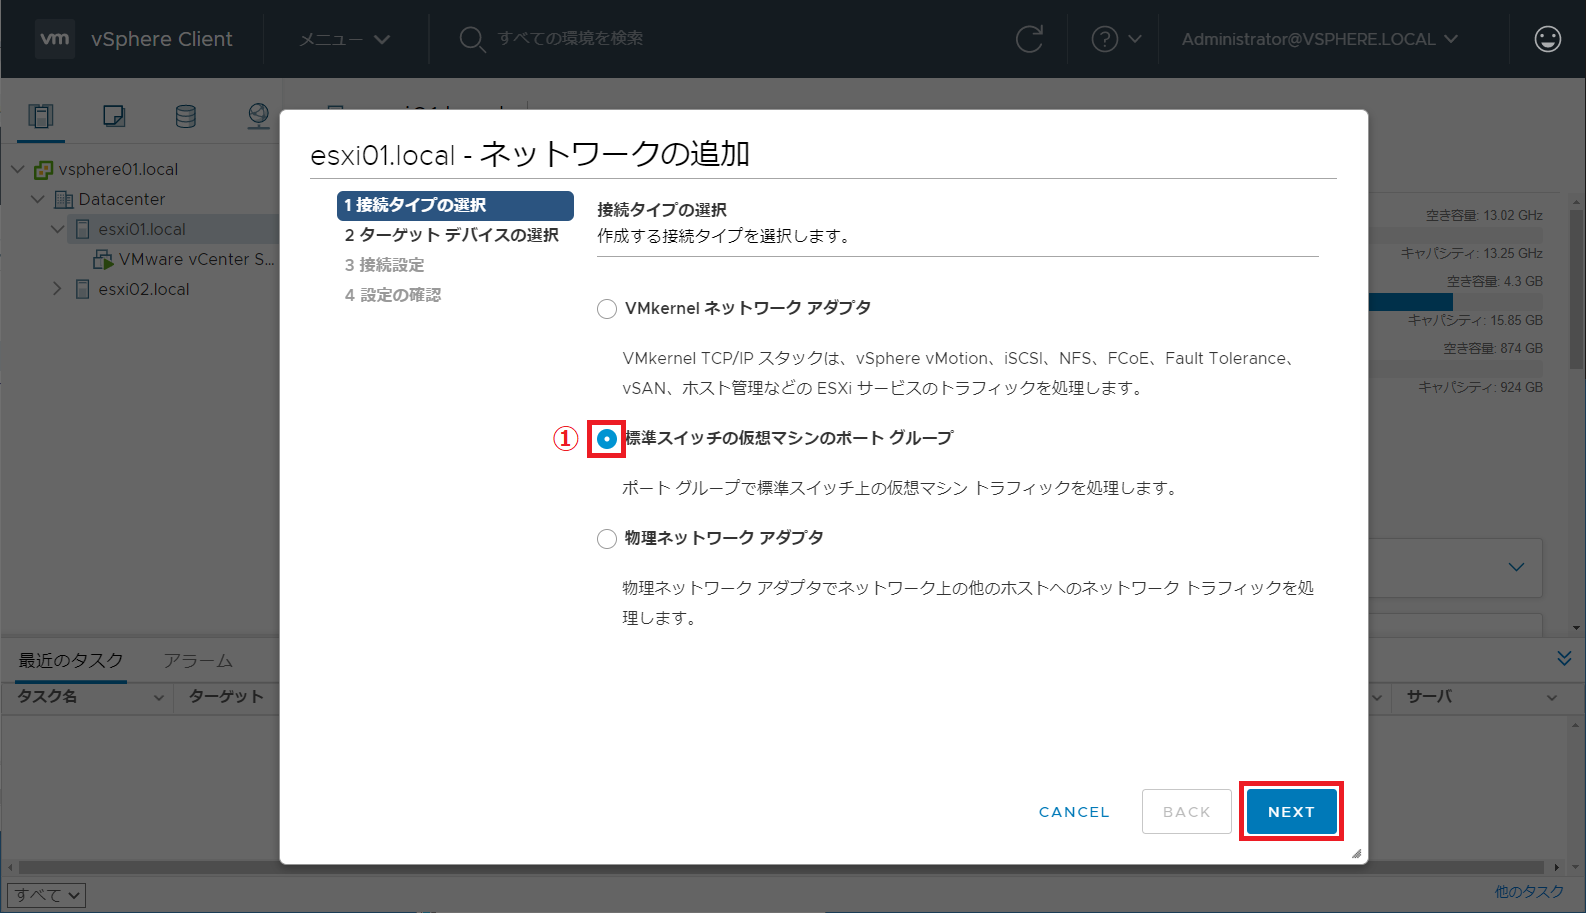The height and width of the screenshot is (913, 1586).
Task: Click Datacenter icon in tree
Action: coord(63,199)
